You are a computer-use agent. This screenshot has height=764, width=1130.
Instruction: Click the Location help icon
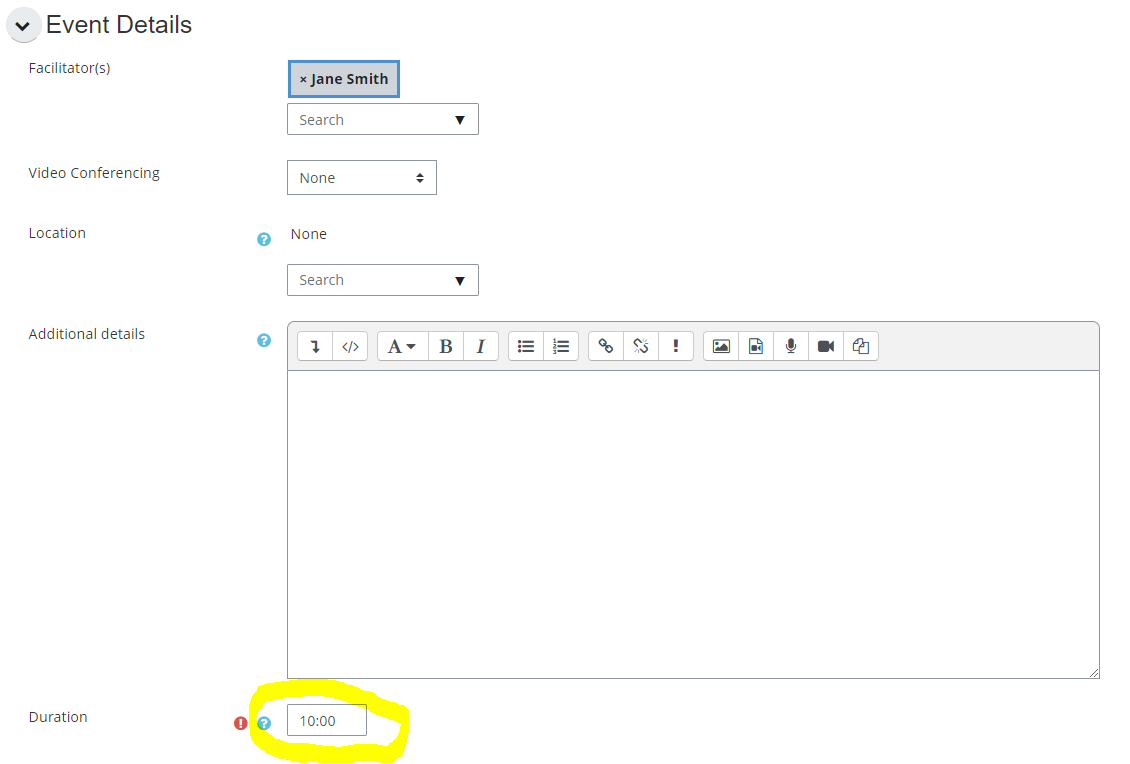[x=264, y=239]
